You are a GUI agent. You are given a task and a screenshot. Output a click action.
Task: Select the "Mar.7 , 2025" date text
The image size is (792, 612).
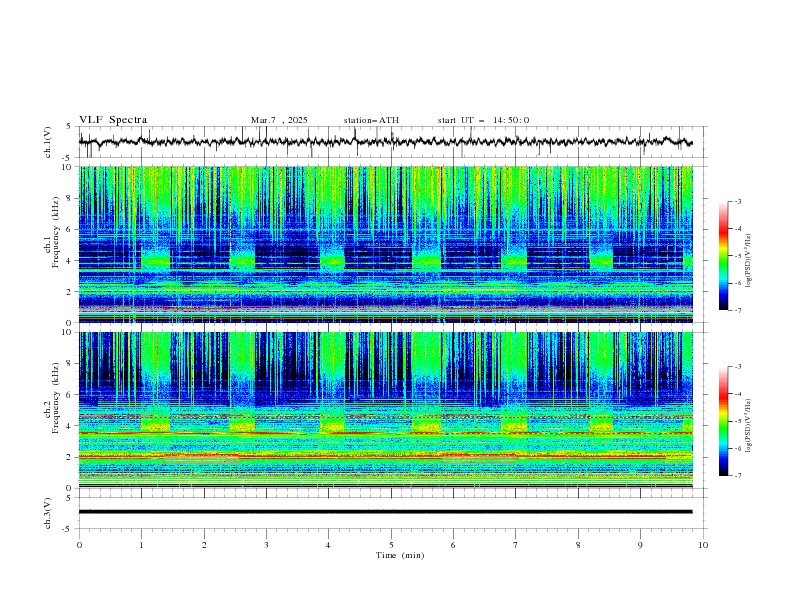point(279,120)
